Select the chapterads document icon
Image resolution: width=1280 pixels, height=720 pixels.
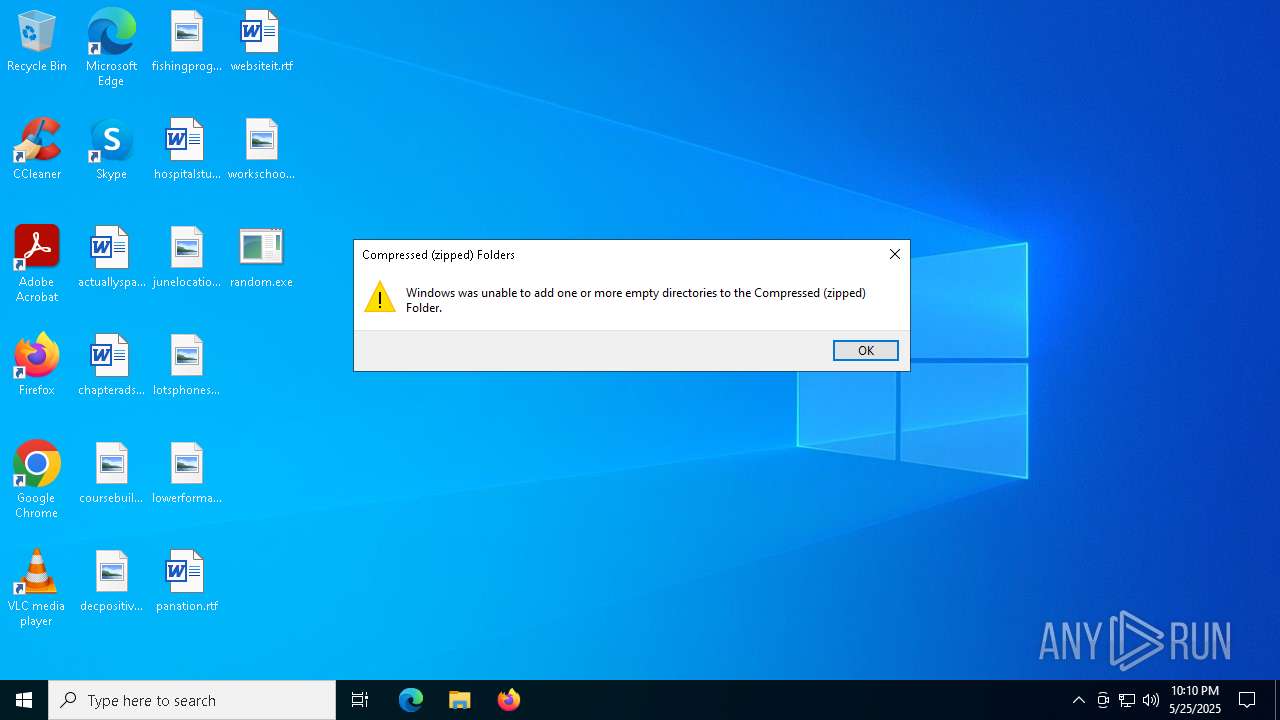click(x=111, y=366)
